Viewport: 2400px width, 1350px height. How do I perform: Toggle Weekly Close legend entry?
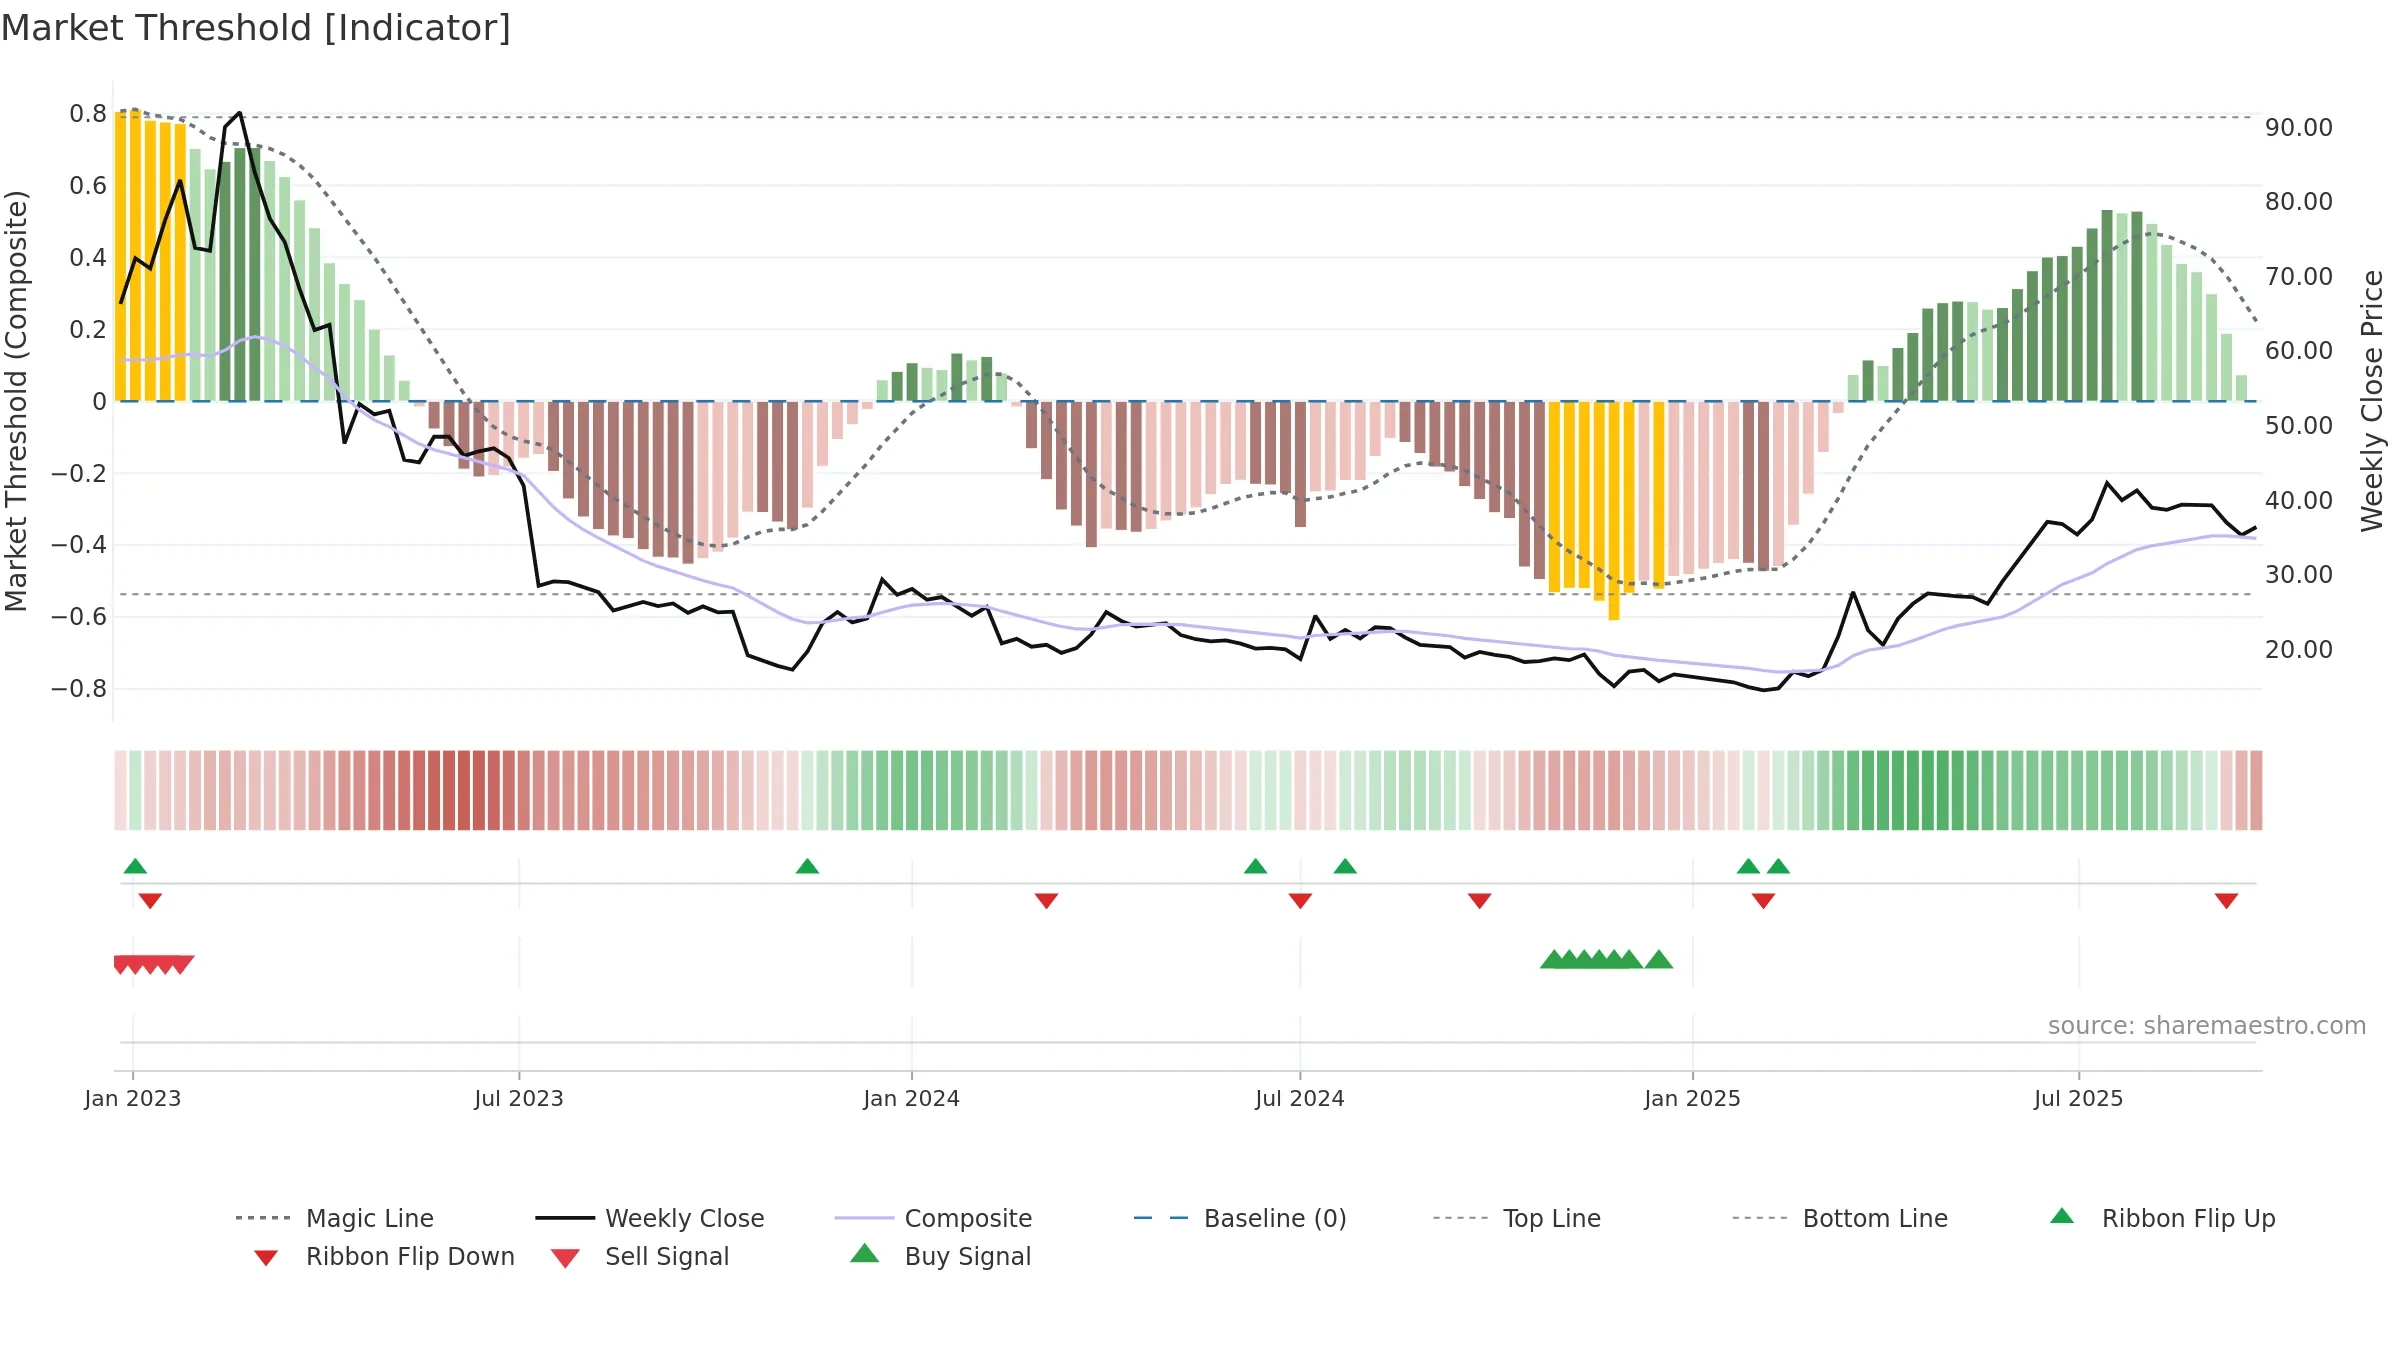650,1218
